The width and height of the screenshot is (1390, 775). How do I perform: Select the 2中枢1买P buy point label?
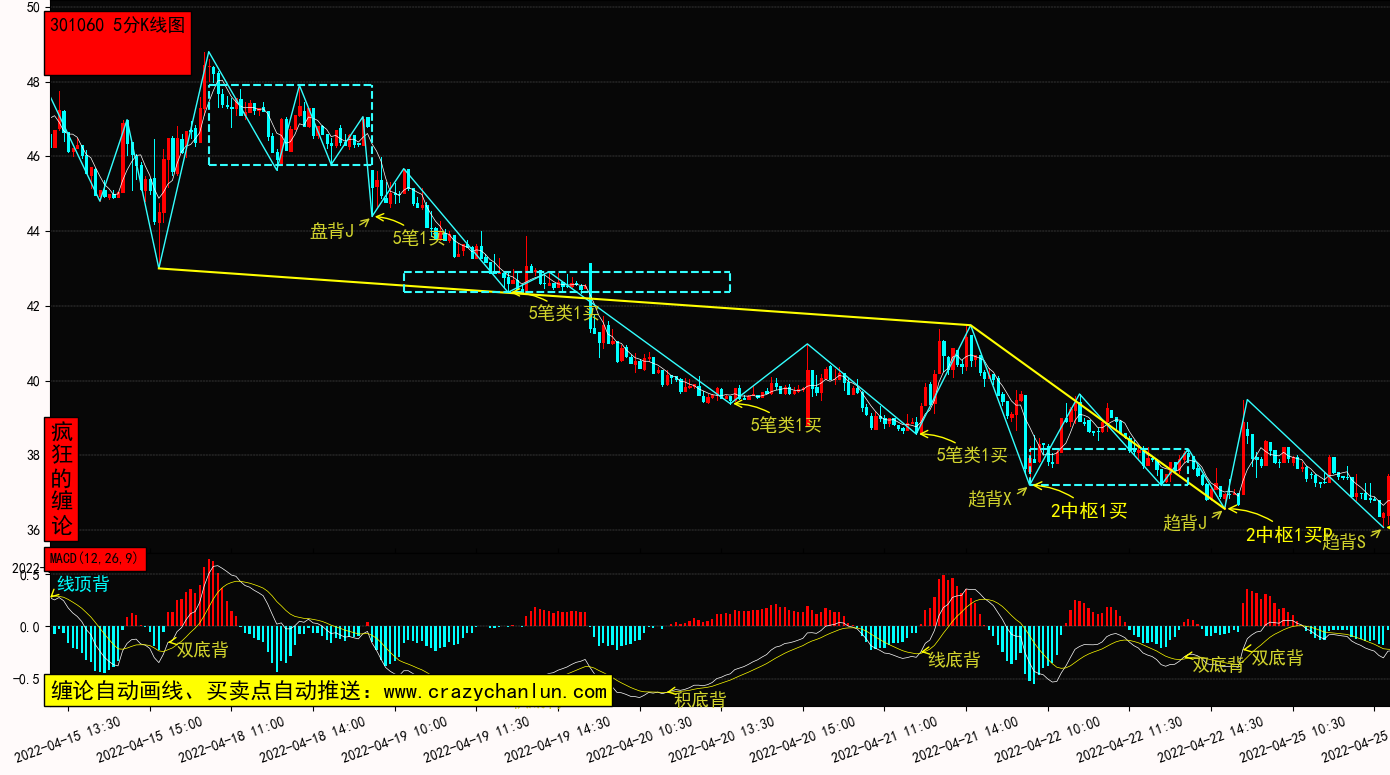pos(1289,535)
